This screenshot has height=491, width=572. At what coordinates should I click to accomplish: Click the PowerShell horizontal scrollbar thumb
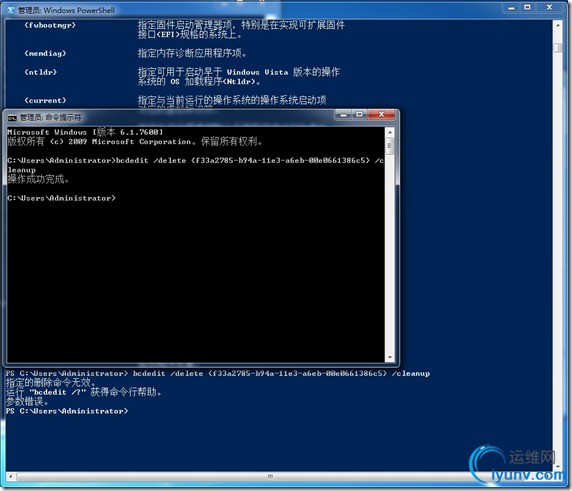270,476
